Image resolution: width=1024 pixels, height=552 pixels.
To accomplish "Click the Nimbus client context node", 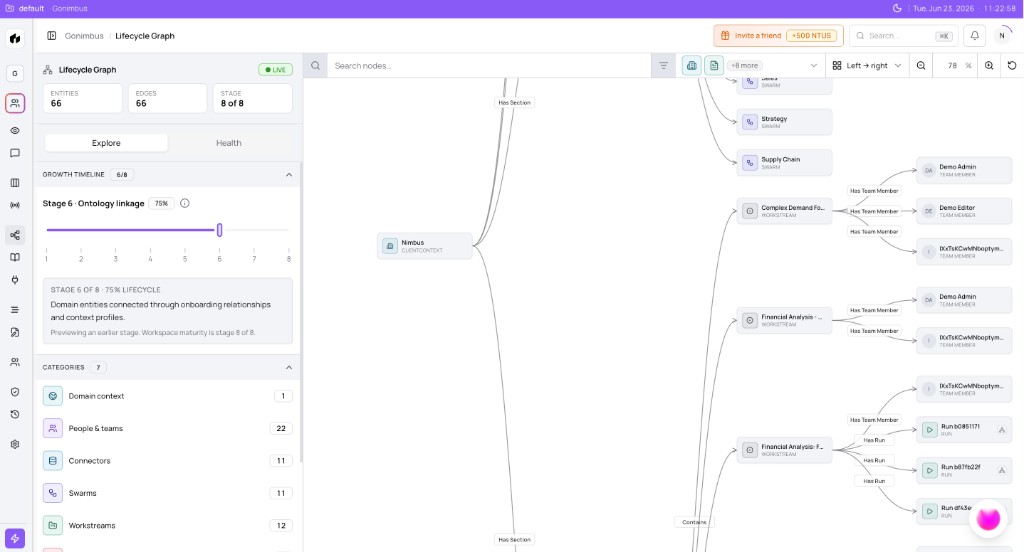I will (424, 246).
